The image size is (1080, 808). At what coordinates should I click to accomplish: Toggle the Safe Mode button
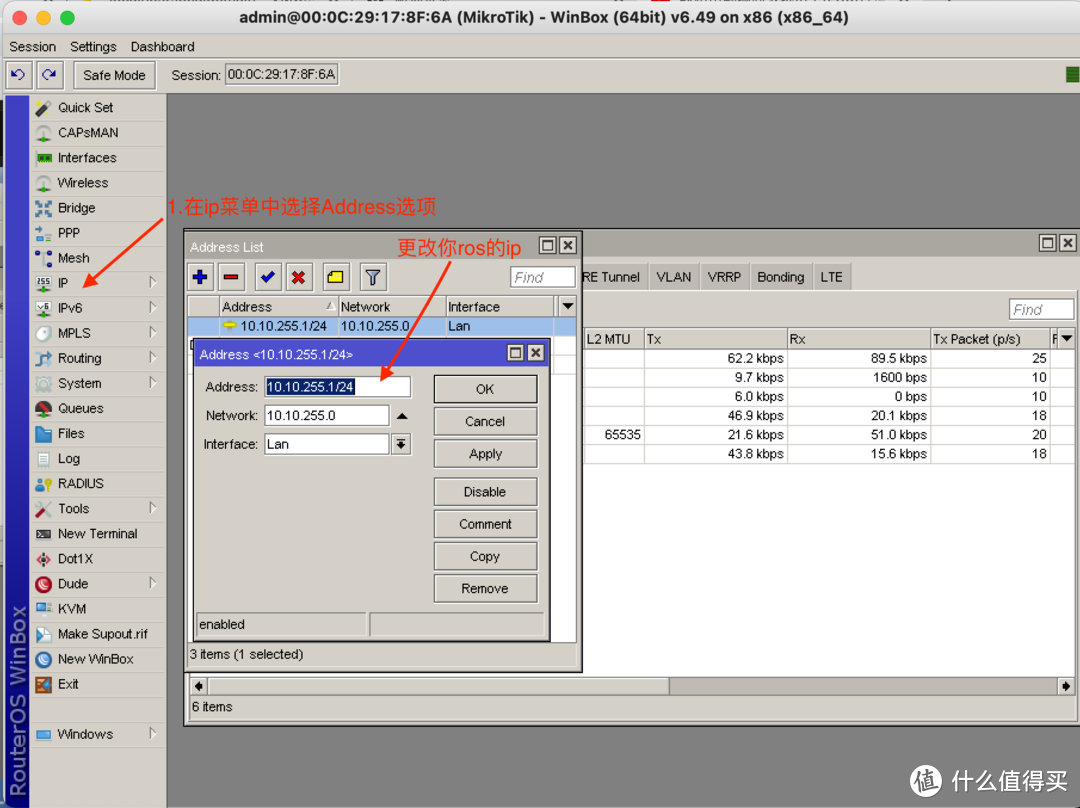pos(114,75)
